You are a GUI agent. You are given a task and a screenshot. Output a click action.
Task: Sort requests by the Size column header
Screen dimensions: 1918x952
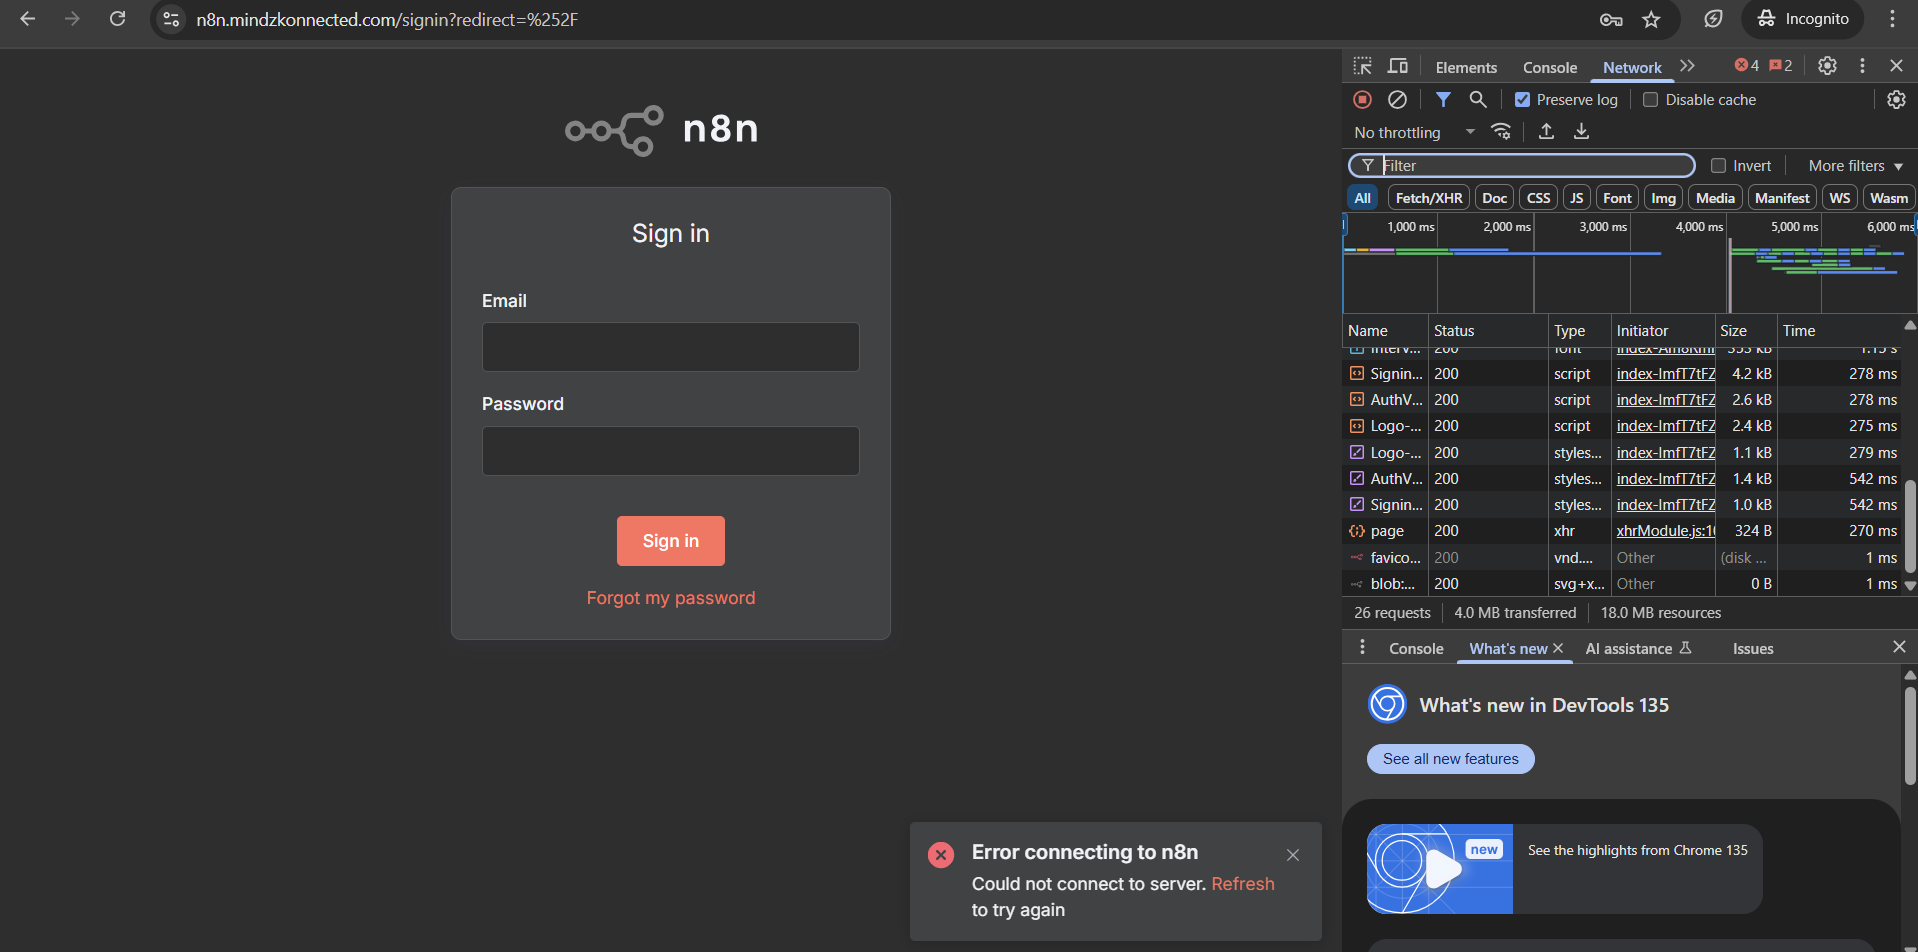(x=1744, y=331)
